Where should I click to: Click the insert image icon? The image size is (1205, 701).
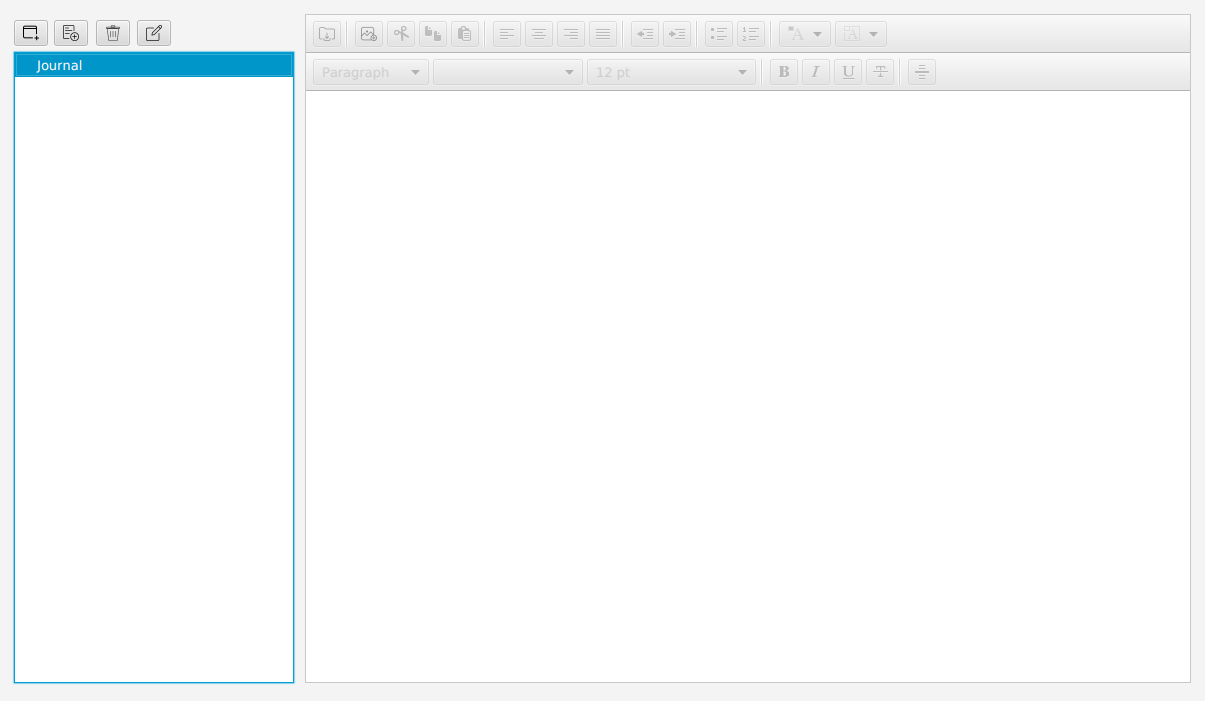pyautogui.click(x=369, y=34)
